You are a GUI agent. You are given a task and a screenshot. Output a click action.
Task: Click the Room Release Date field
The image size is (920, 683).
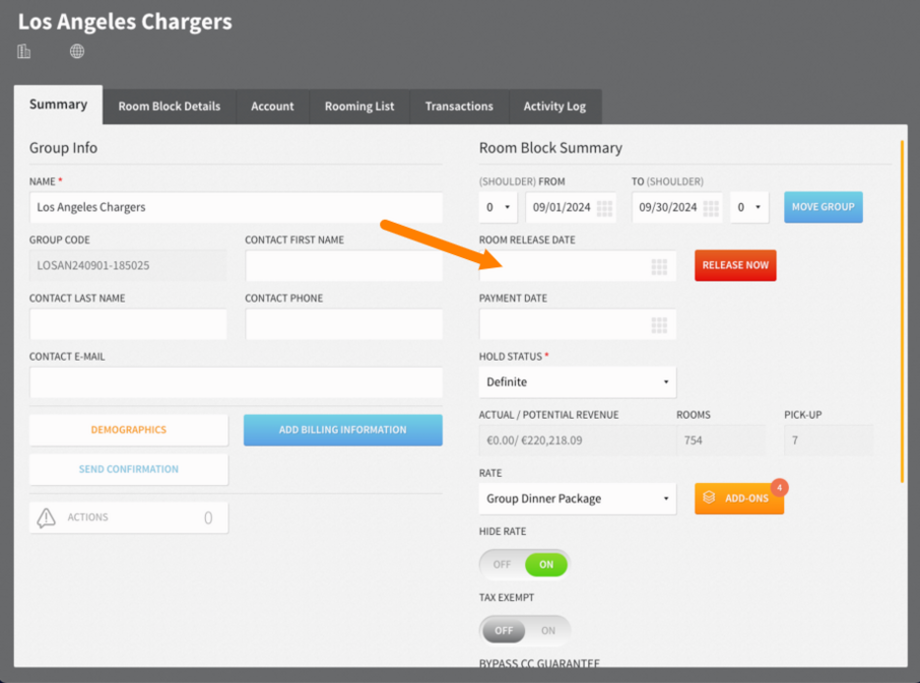coord(577,266)
